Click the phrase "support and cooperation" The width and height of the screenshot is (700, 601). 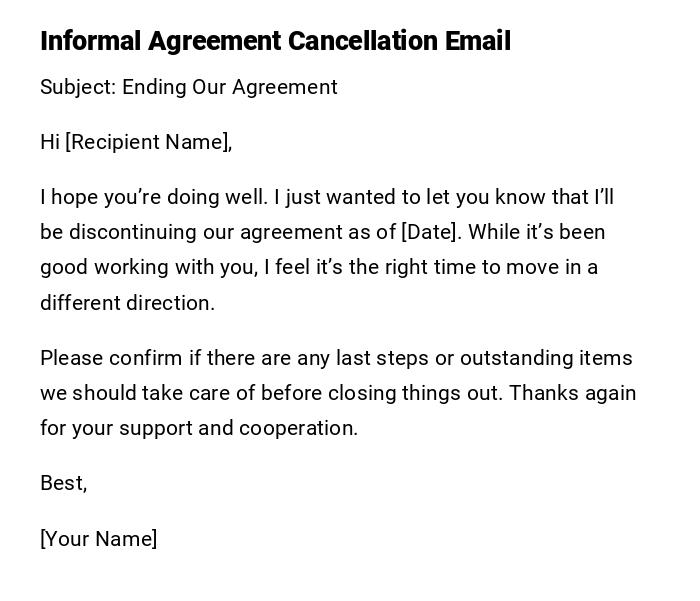tap(238, 428)
